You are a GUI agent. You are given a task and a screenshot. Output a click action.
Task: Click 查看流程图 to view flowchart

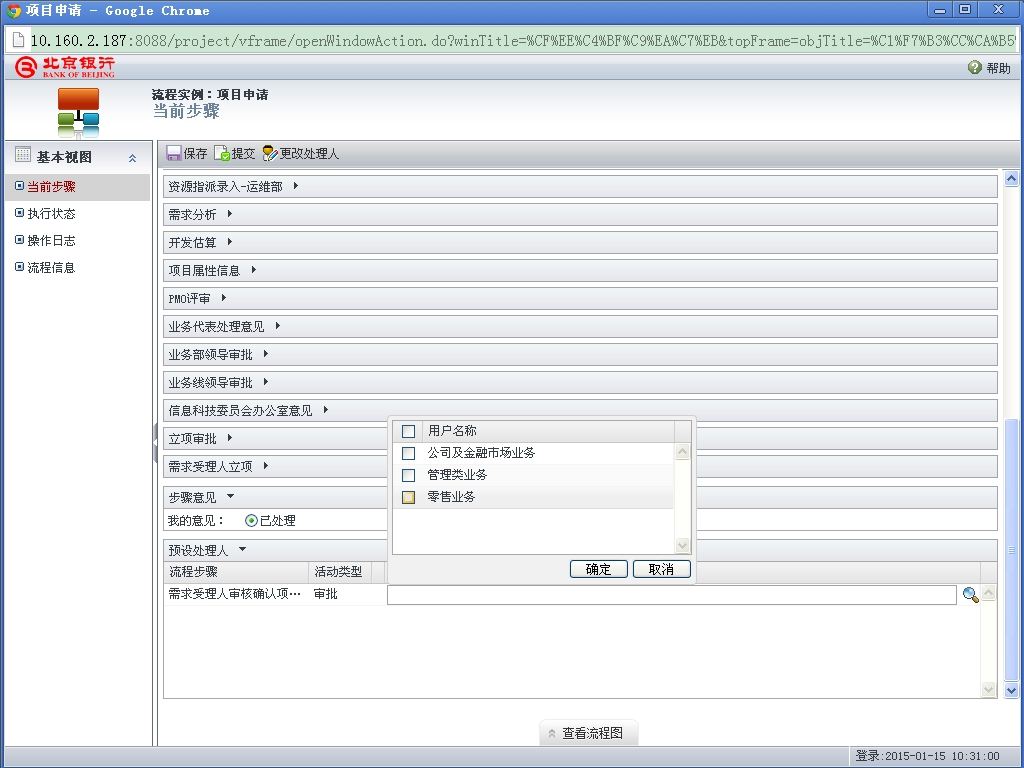point(588,733)
